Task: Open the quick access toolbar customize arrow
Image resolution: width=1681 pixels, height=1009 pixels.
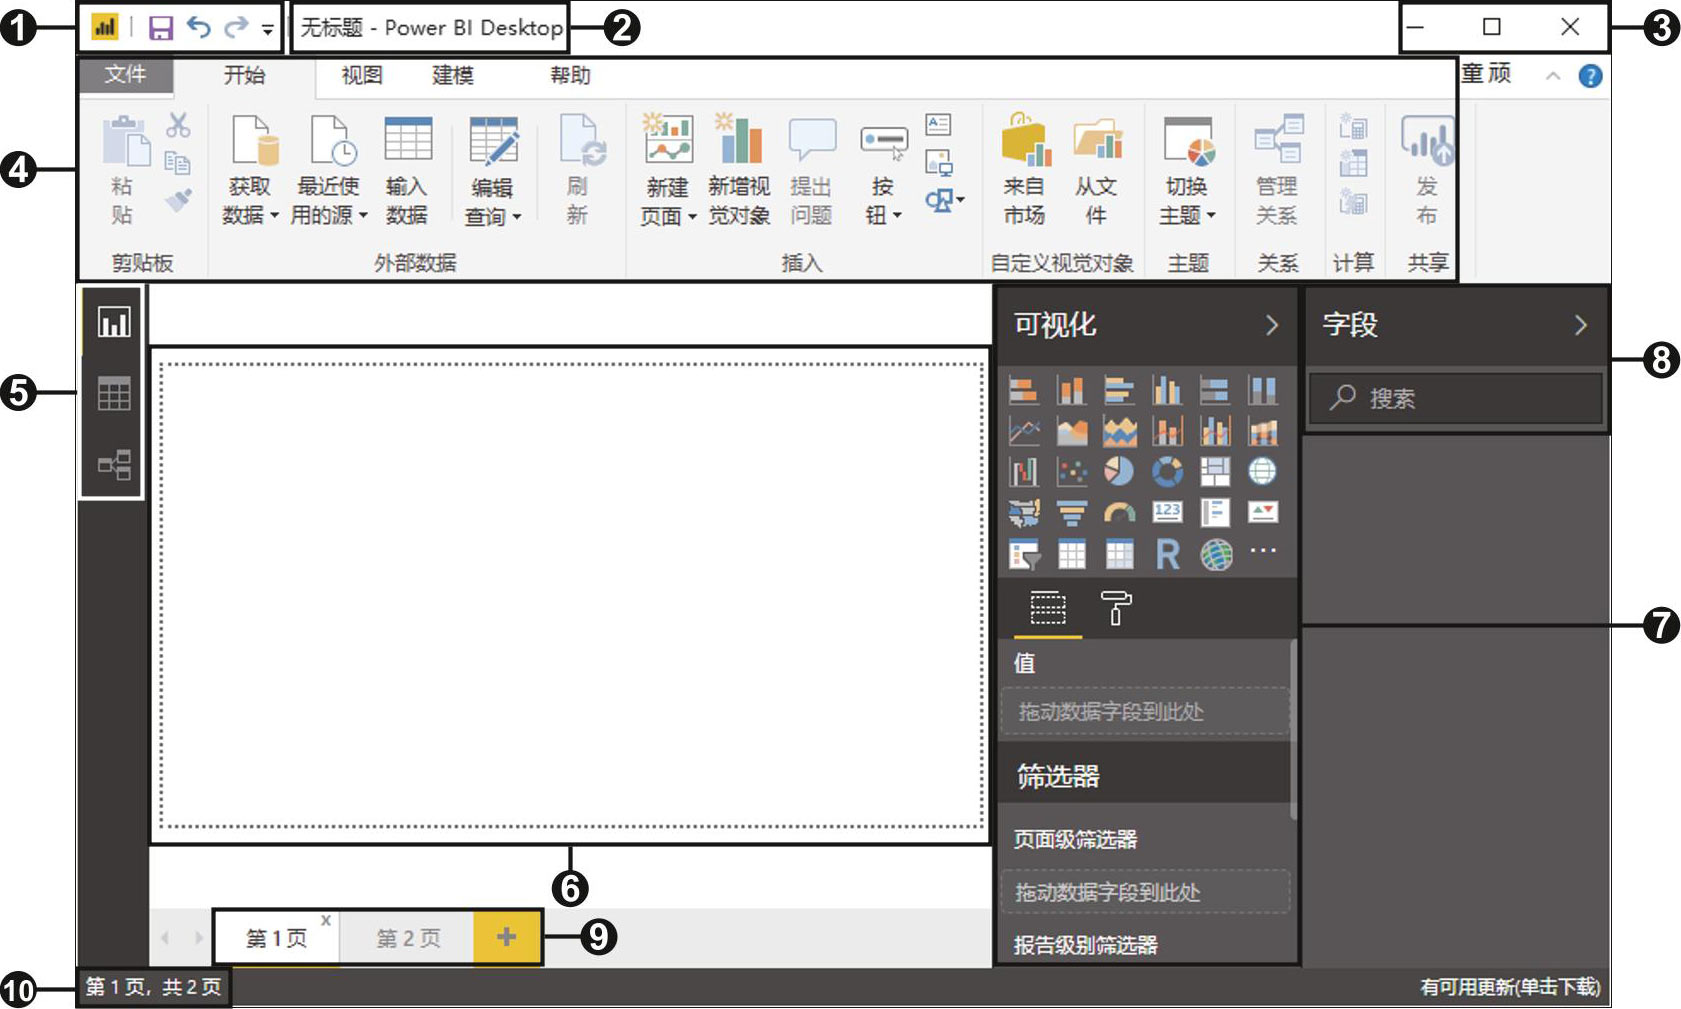Action: tap(267, 30)
